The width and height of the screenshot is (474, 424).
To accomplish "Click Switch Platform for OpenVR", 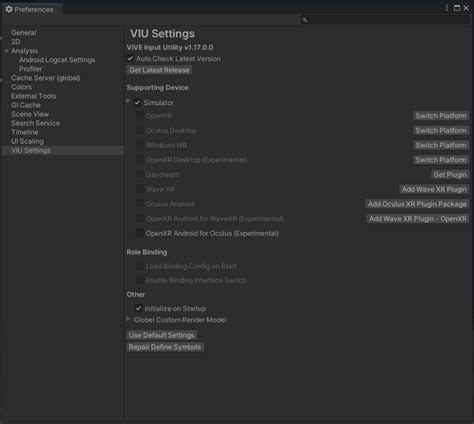I will tap(441, 116).
